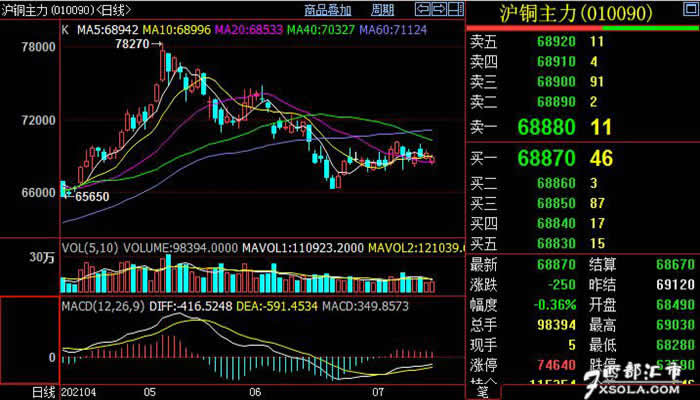Screen dimensions: 700x400
Task: Click the red-green bid/ask ratio bar
Action: 582,28
